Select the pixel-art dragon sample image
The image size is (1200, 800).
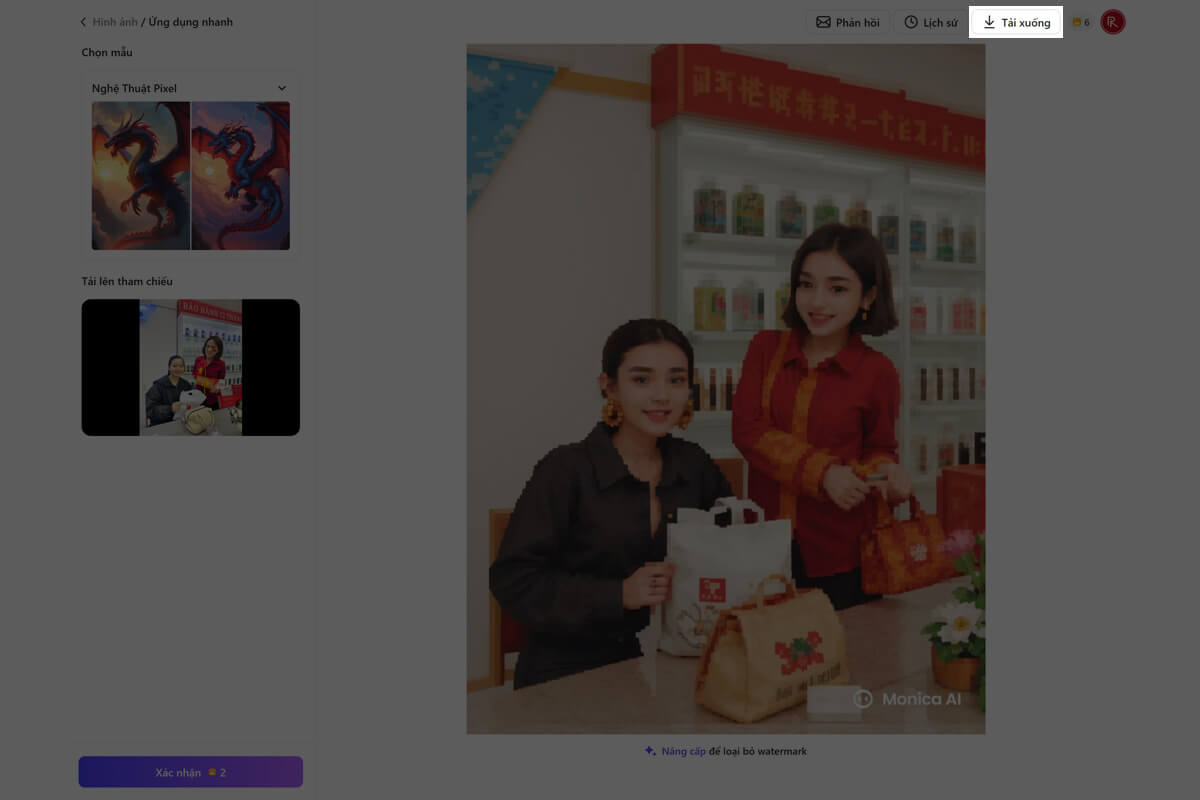241,175
